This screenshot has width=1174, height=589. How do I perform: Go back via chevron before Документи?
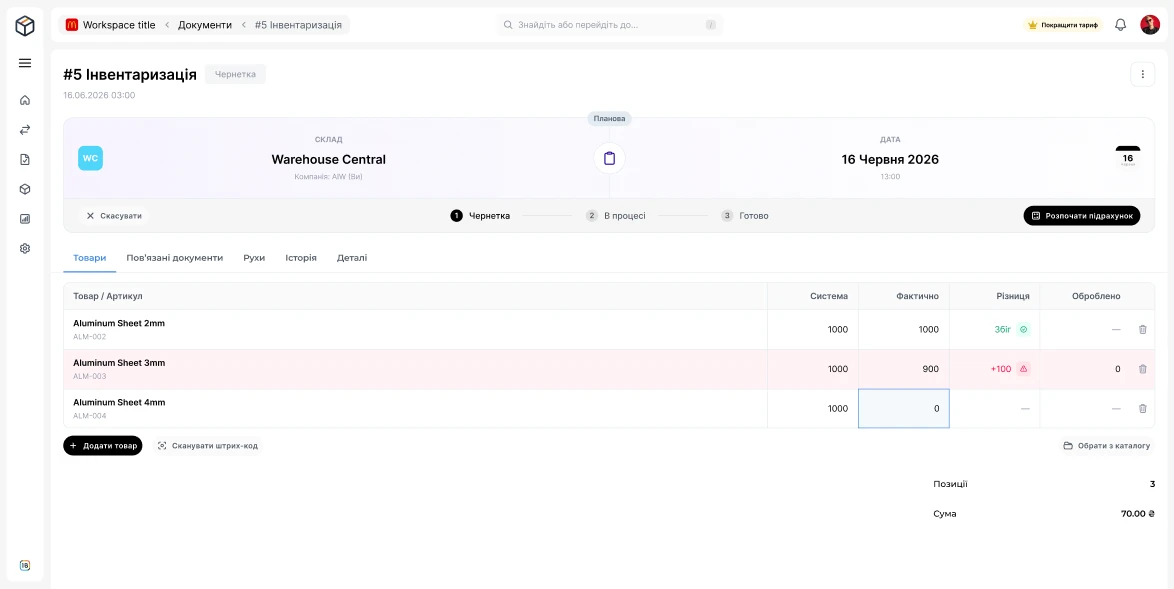point(166,25)
